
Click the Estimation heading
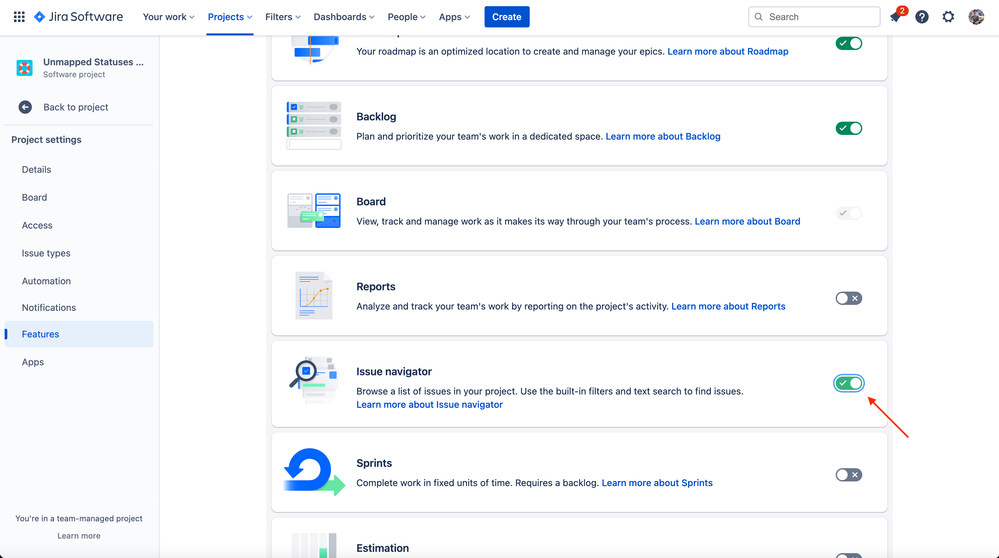pyautogui.click(x=382, y=548)
